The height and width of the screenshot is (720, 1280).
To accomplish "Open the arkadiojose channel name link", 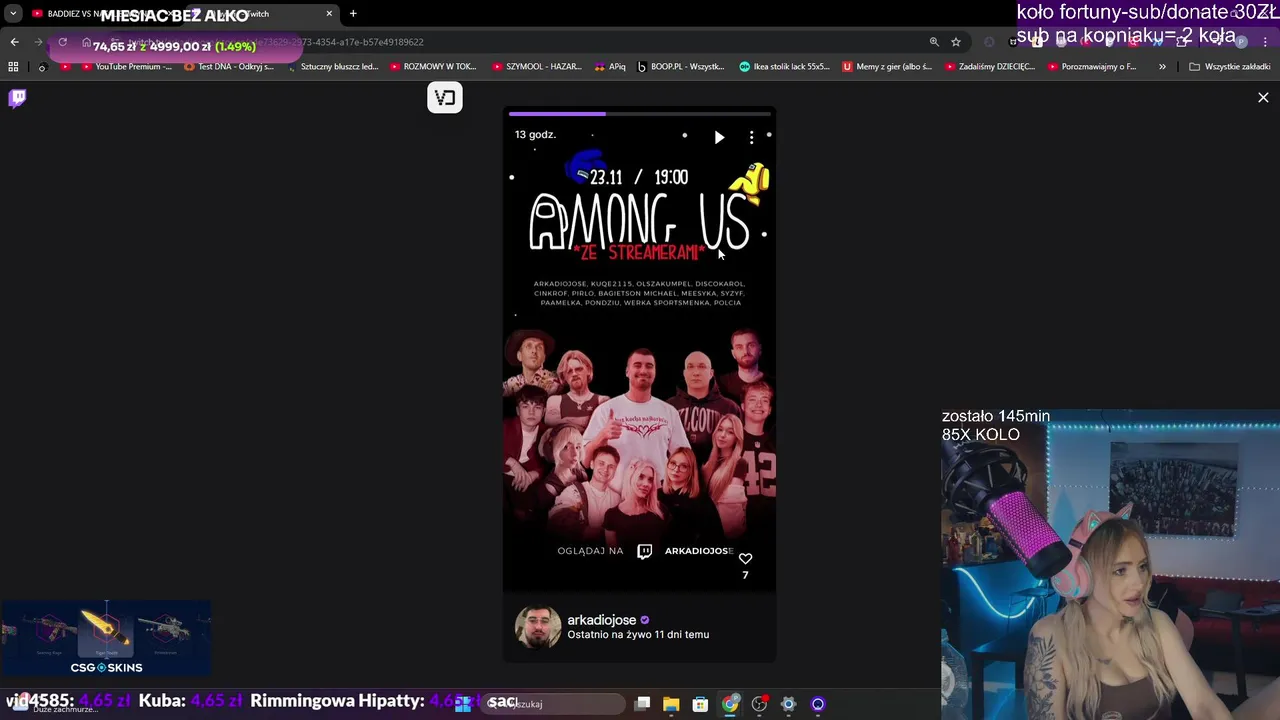I will pos(601,620).
